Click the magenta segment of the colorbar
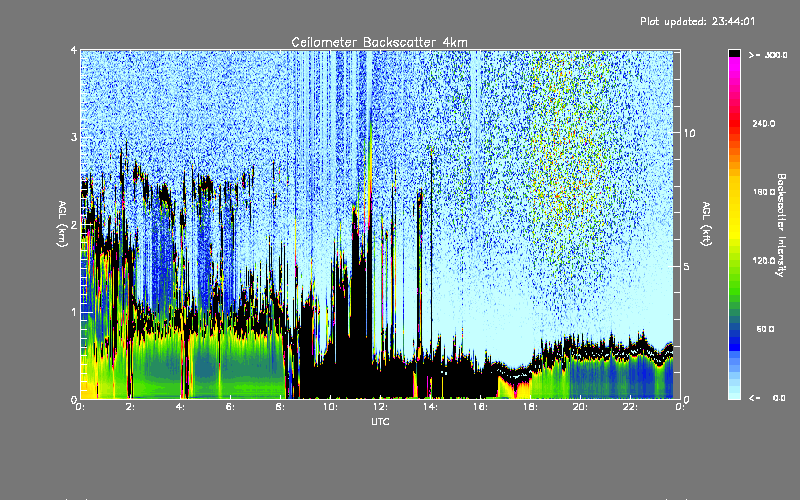 coord(734,66)
